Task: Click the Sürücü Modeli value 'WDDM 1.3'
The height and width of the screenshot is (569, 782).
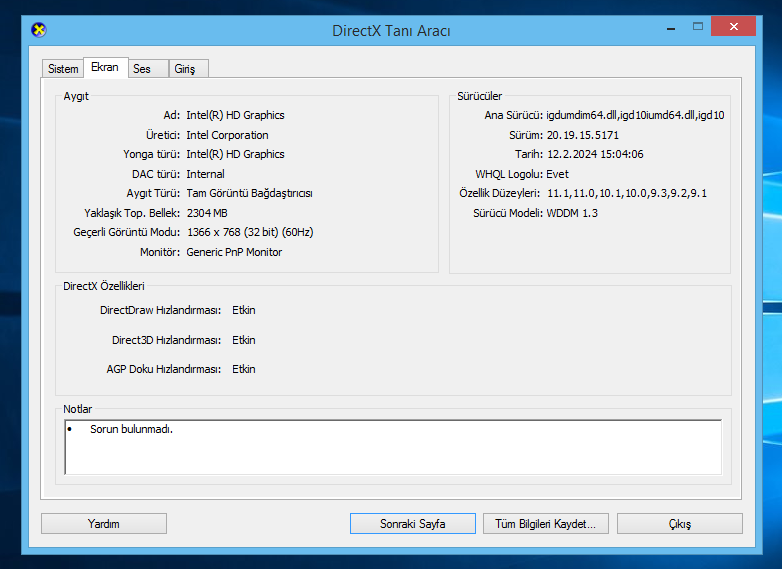Action: pos(572,213)
